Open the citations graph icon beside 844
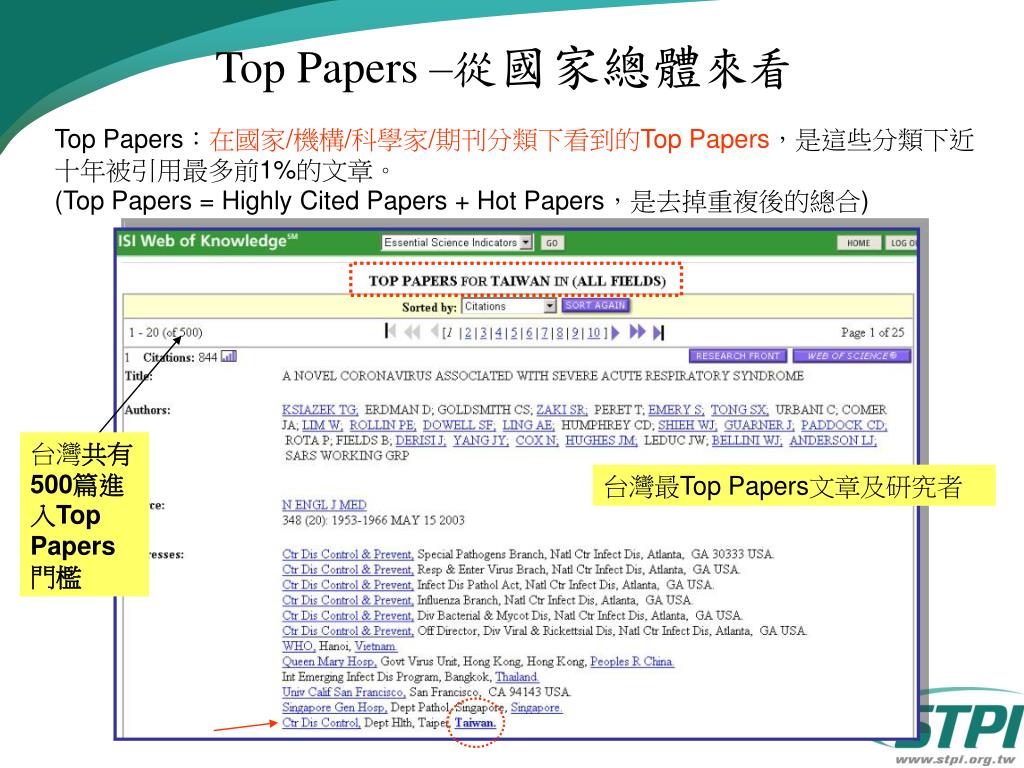Image resolution: width=1024 pixels, height=768 pixels. (x=229, y=357)
